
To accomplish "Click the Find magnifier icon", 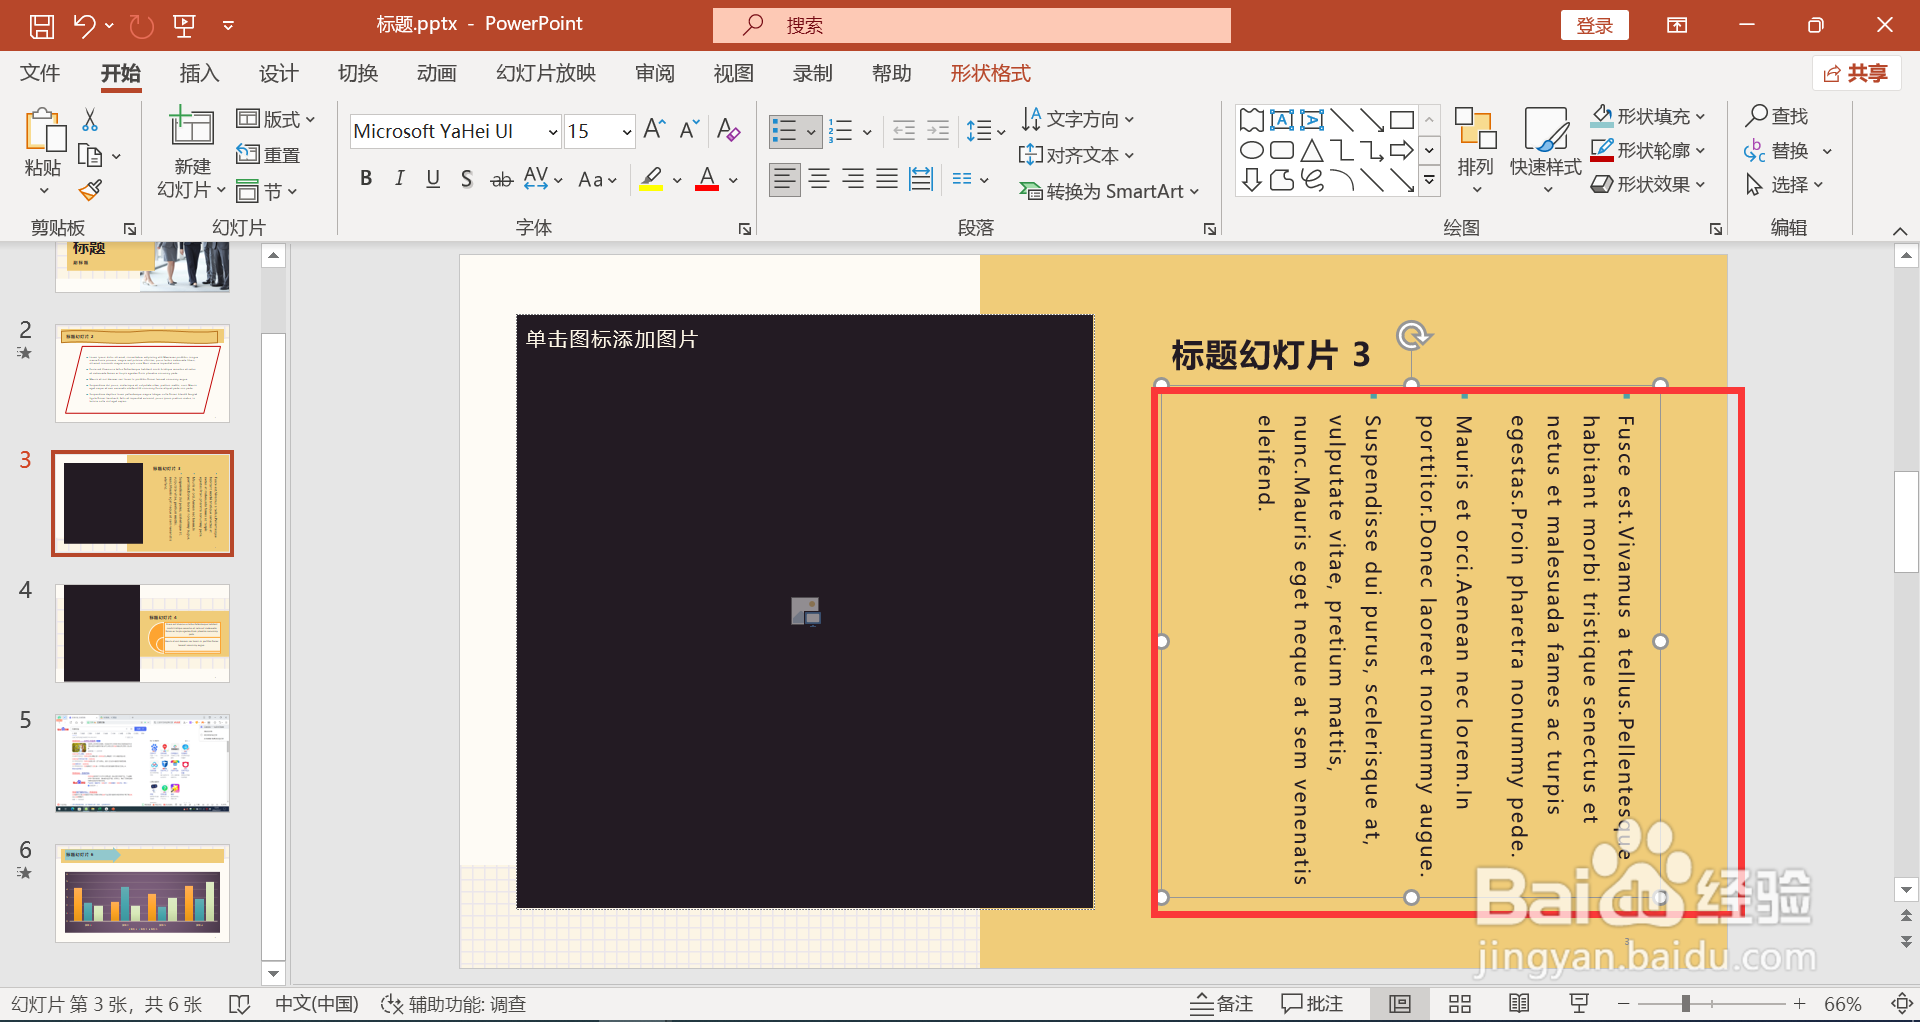I will point(1757,116).
